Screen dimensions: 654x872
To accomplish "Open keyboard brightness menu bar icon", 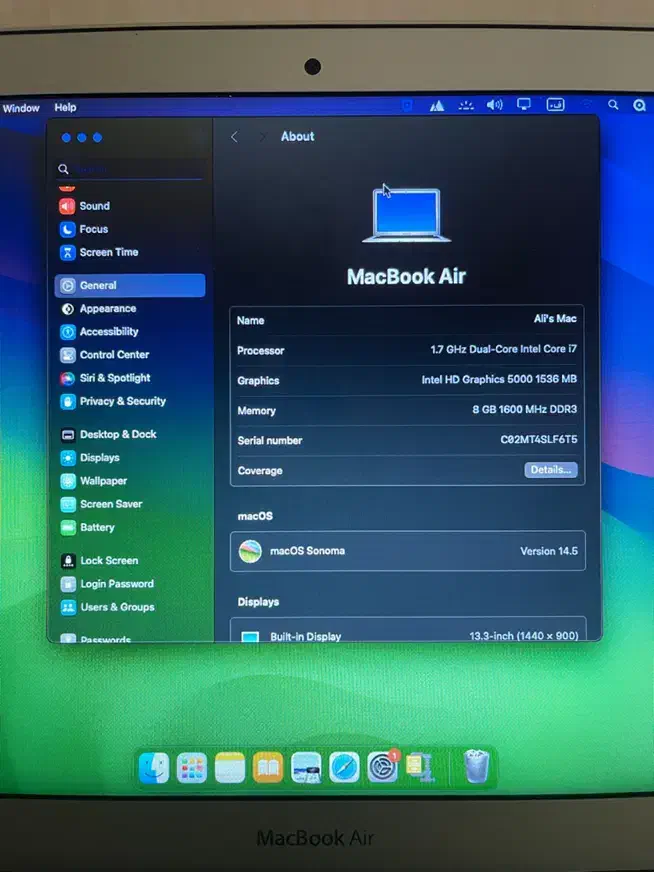I will [466, 105].
